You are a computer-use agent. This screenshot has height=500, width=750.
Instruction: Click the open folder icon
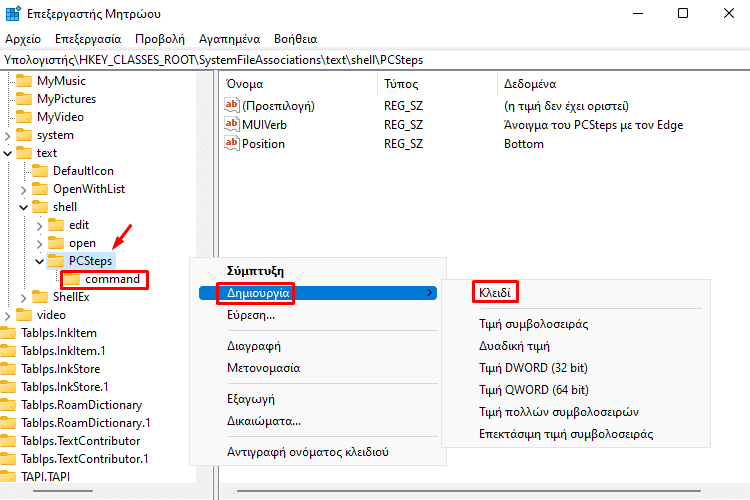tap(56, 243)
